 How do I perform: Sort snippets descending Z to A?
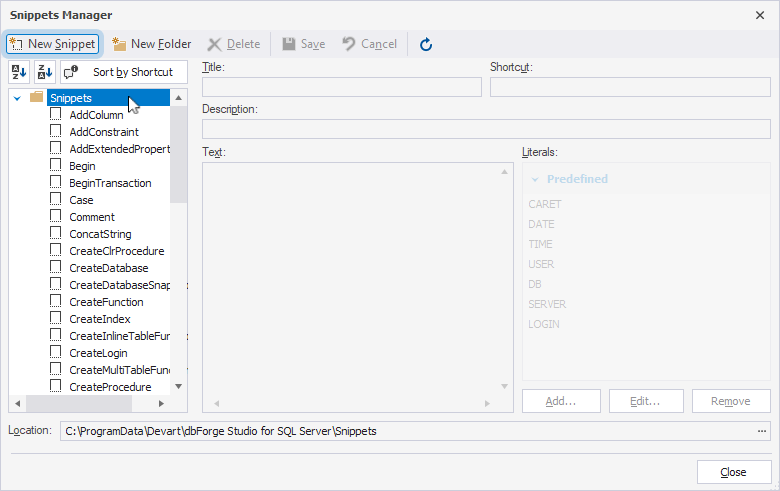tap(45, 72)
